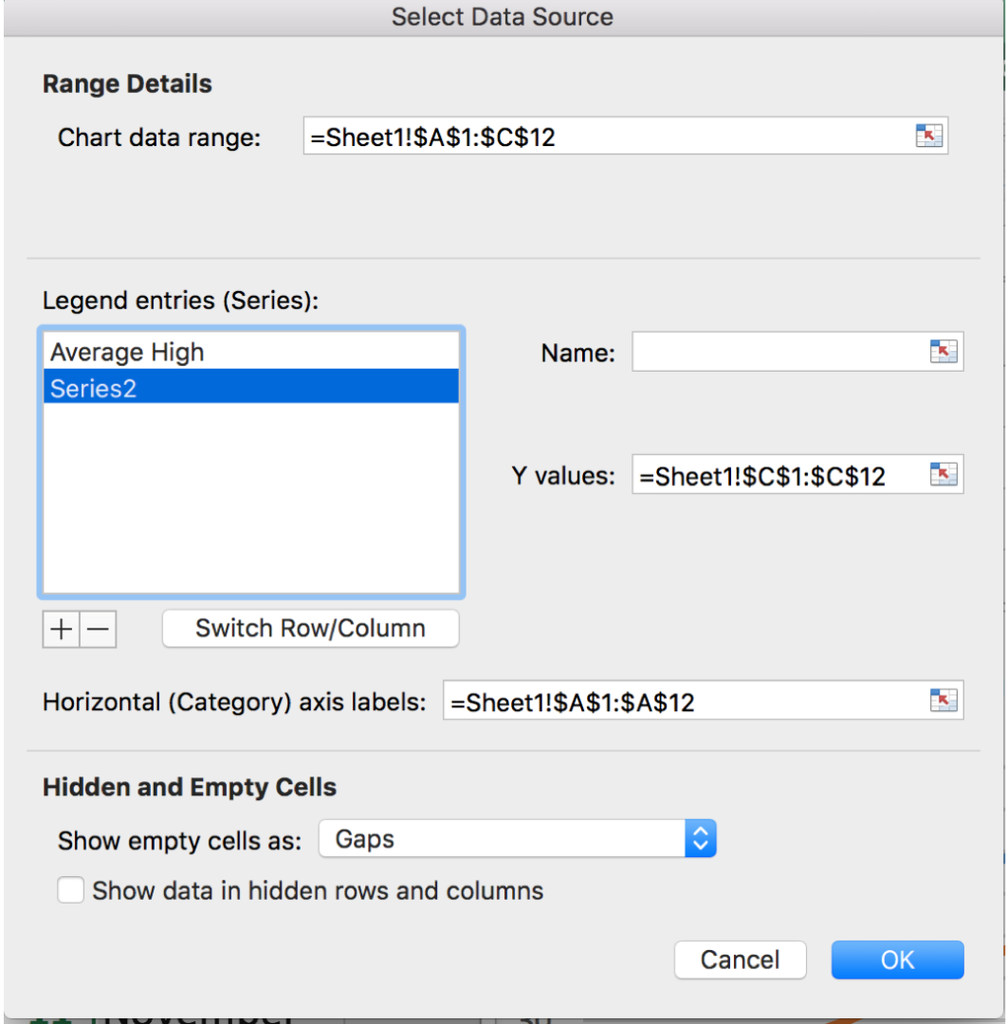Select Series2 in the legend entries list
1007x1024 pixels.
[93, 388]
